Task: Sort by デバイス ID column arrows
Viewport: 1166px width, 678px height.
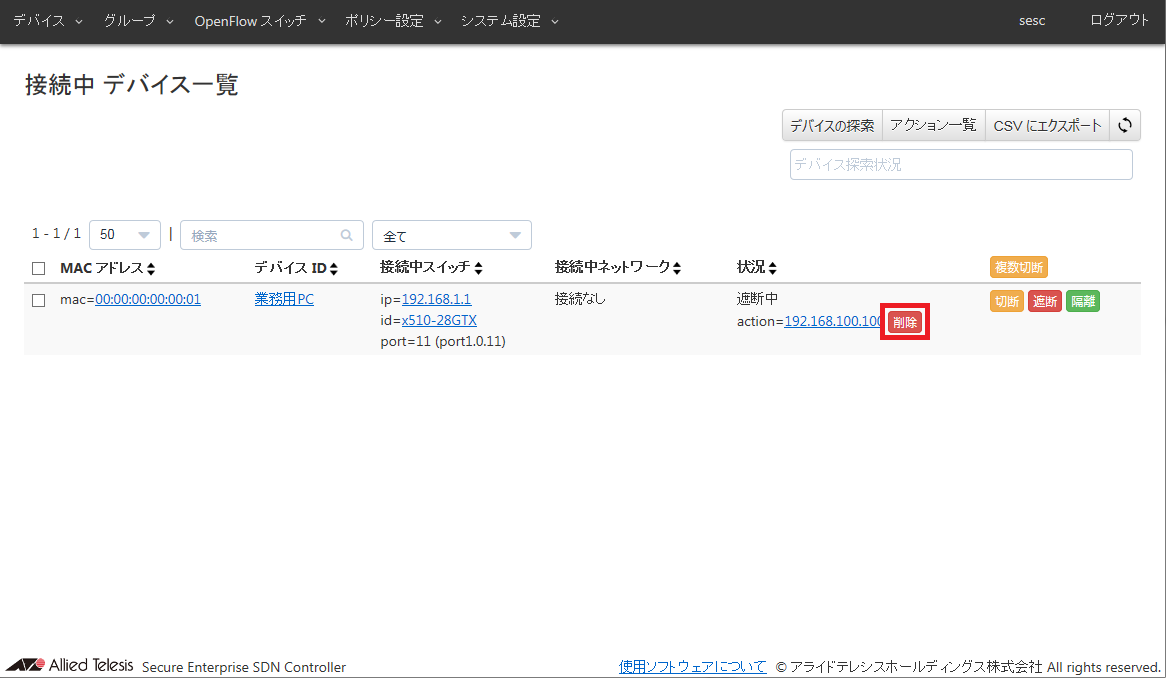Action: tap(334, 269)
